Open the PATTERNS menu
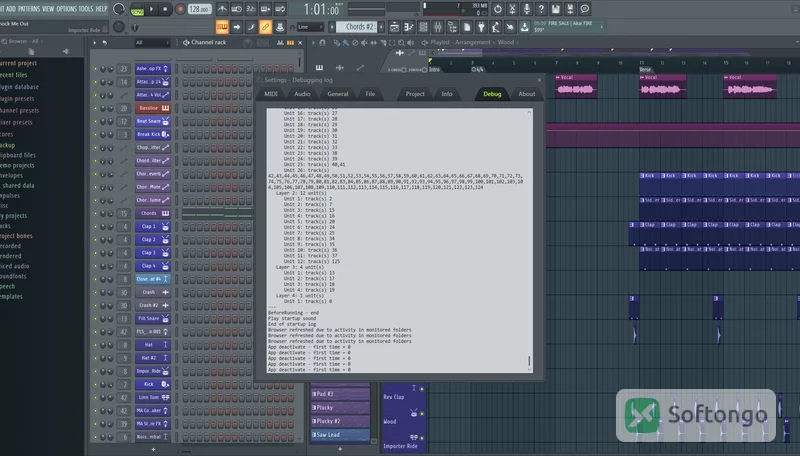The width and height of the screenshot is (800, 456). tap(29, 9)
